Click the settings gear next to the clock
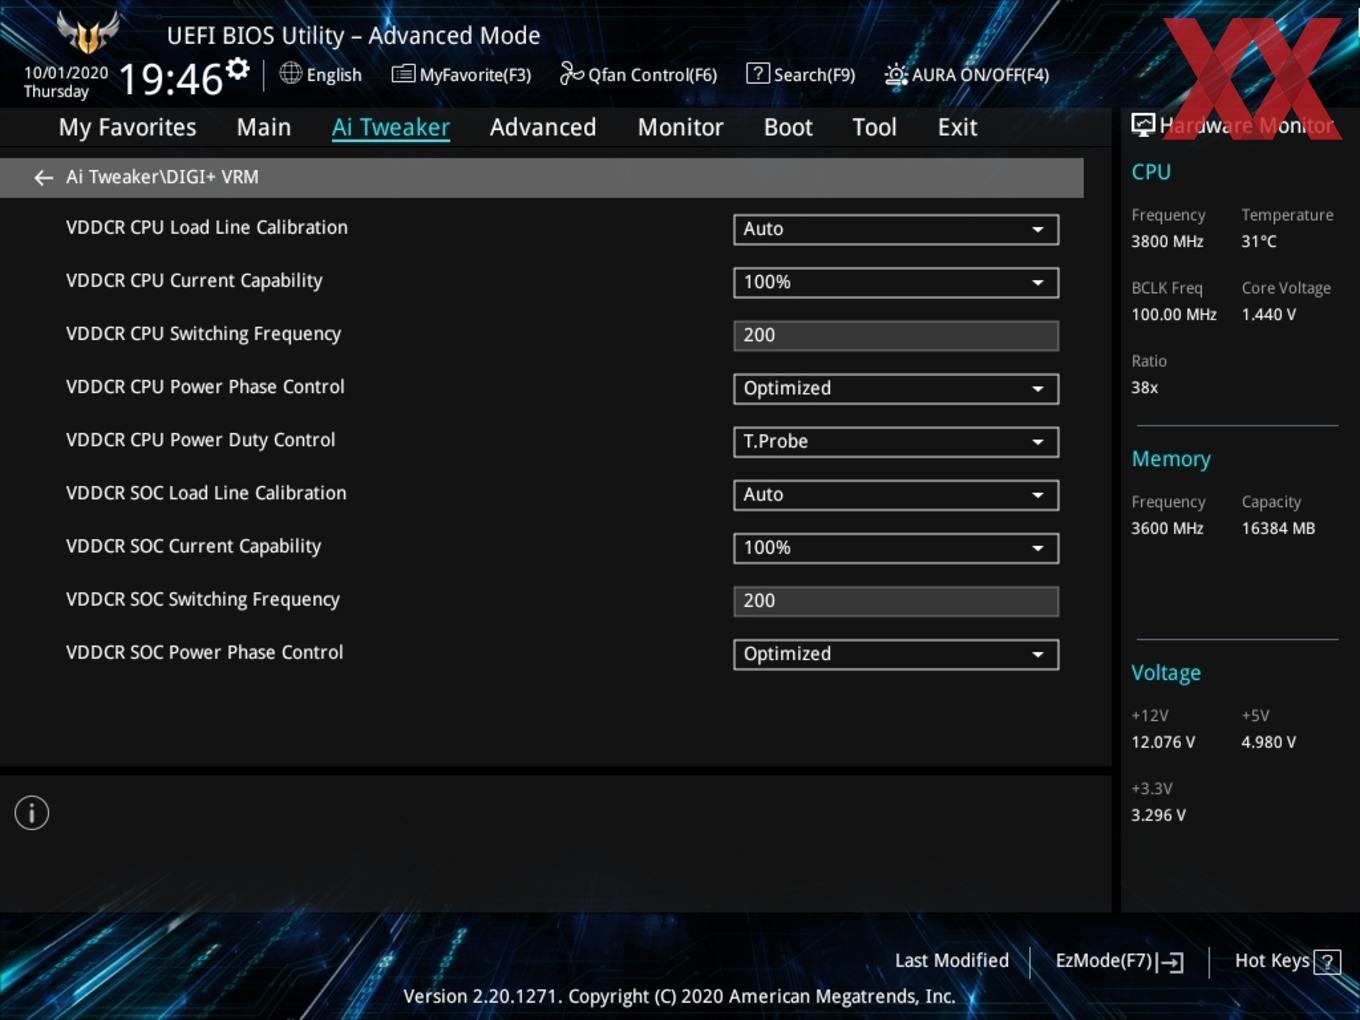 237,69
